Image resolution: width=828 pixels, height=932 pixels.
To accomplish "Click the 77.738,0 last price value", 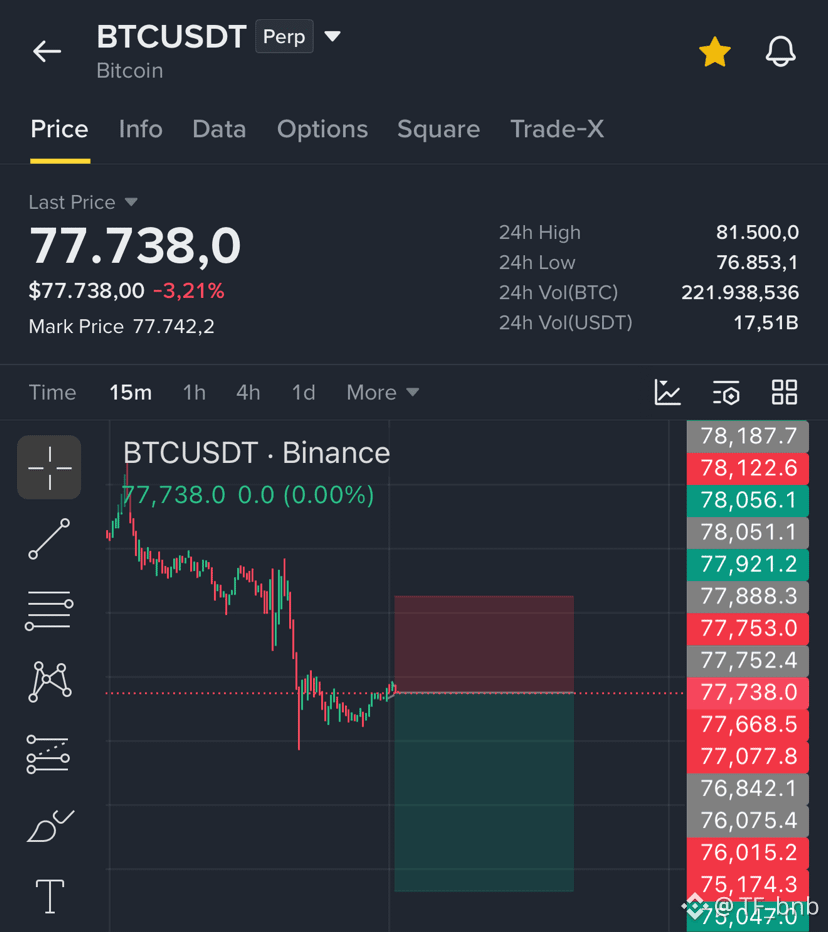I will (x=135, y=245).
